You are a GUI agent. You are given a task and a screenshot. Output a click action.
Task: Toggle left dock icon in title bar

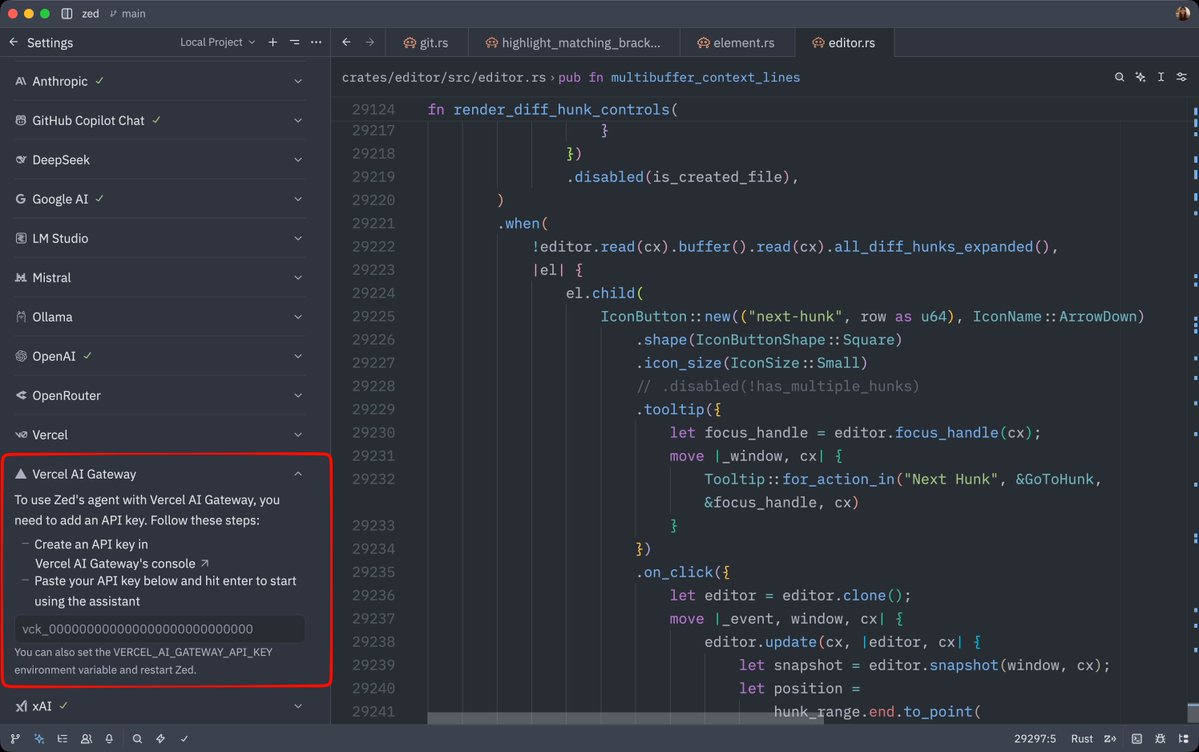click(x=67, y=14)
